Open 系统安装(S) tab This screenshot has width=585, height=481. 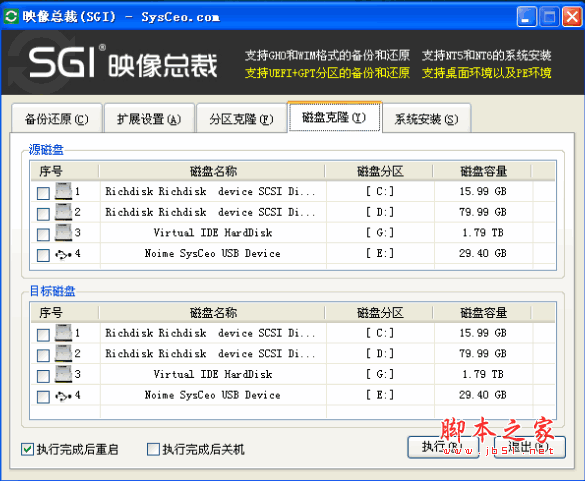426,119
